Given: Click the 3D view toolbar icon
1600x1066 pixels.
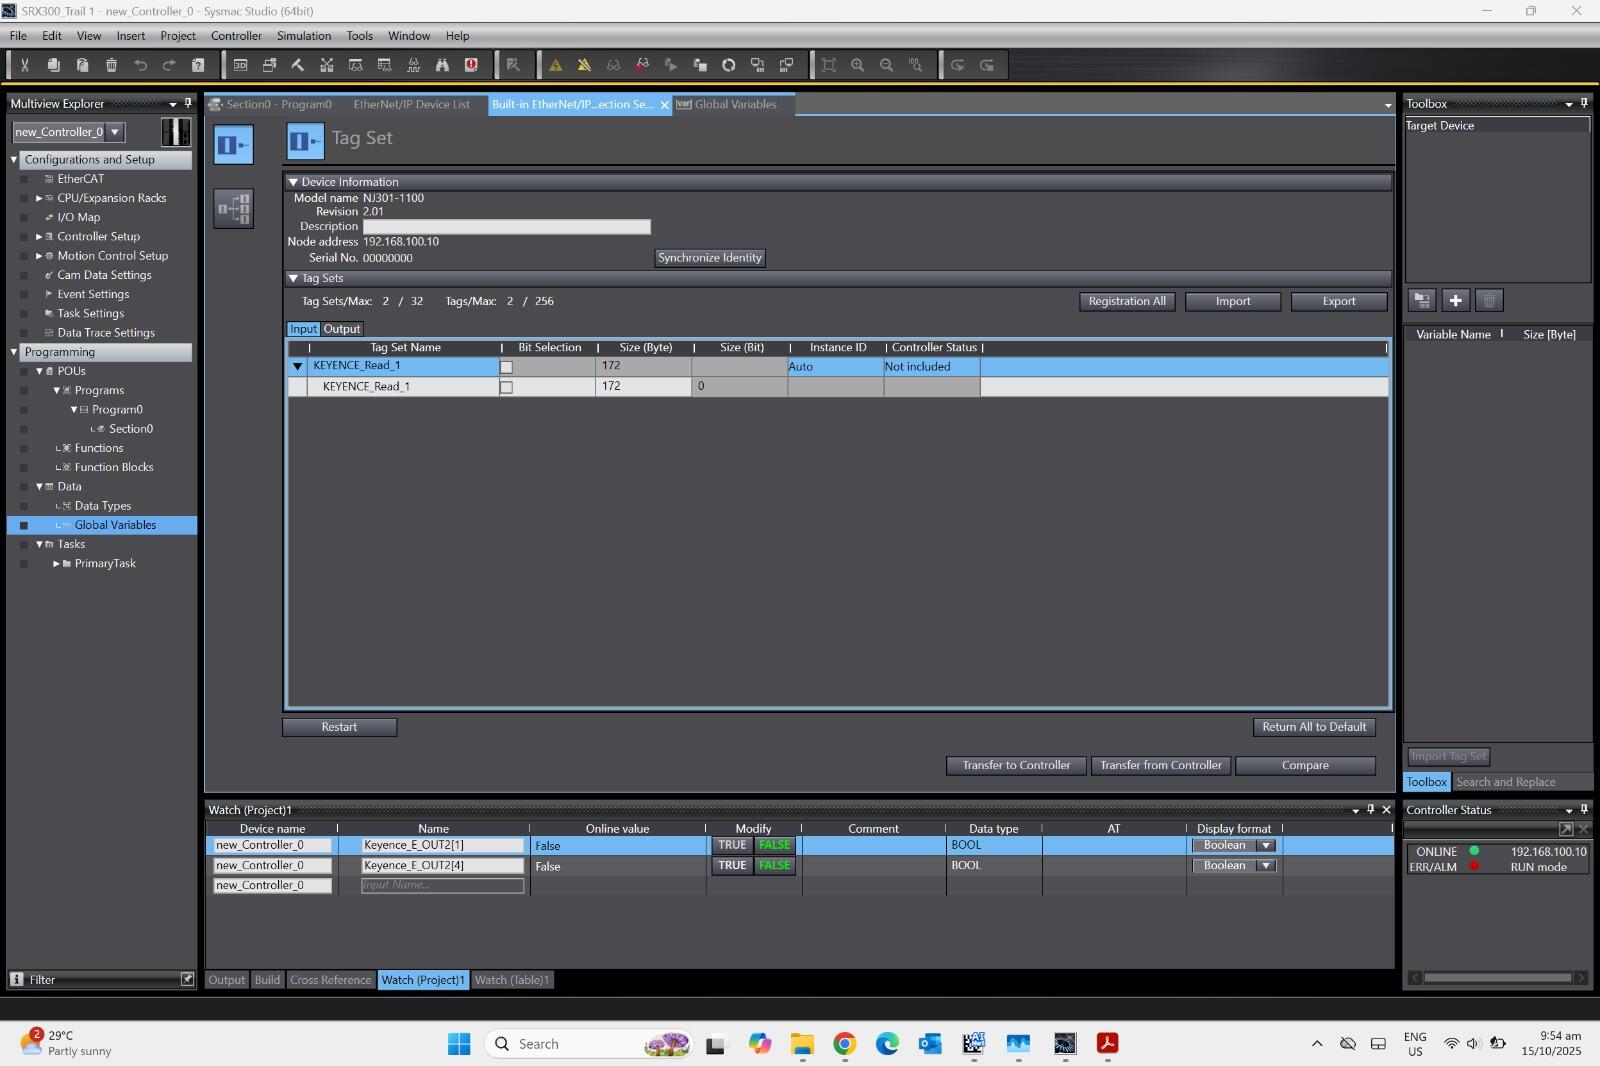Looking at the screenshot, I should click(240, 65).
